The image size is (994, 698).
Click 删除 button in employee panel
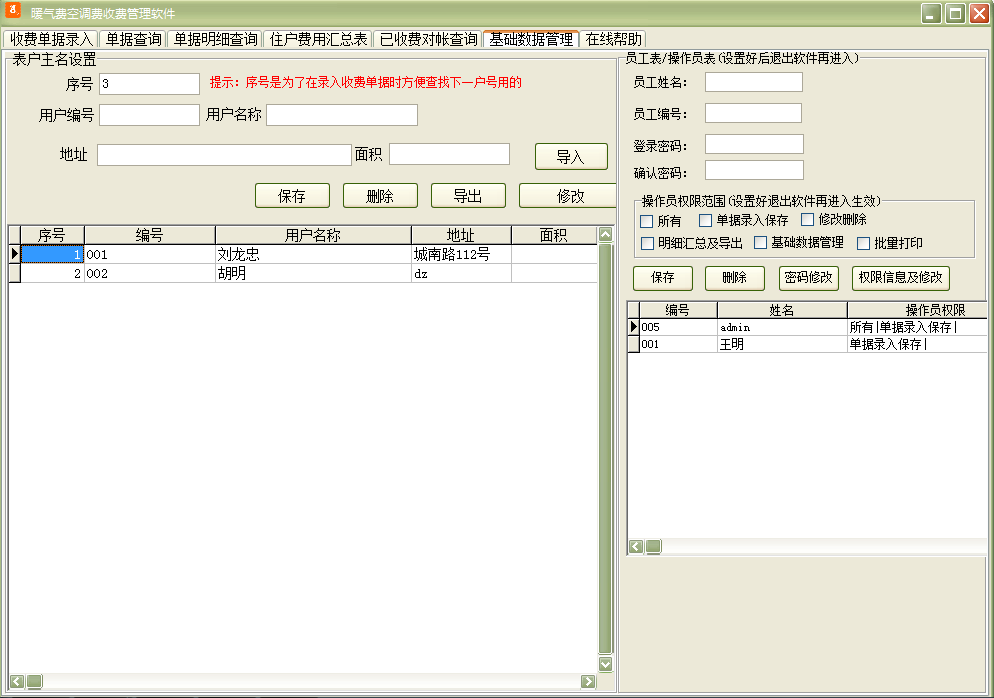[x=735, y=278]
